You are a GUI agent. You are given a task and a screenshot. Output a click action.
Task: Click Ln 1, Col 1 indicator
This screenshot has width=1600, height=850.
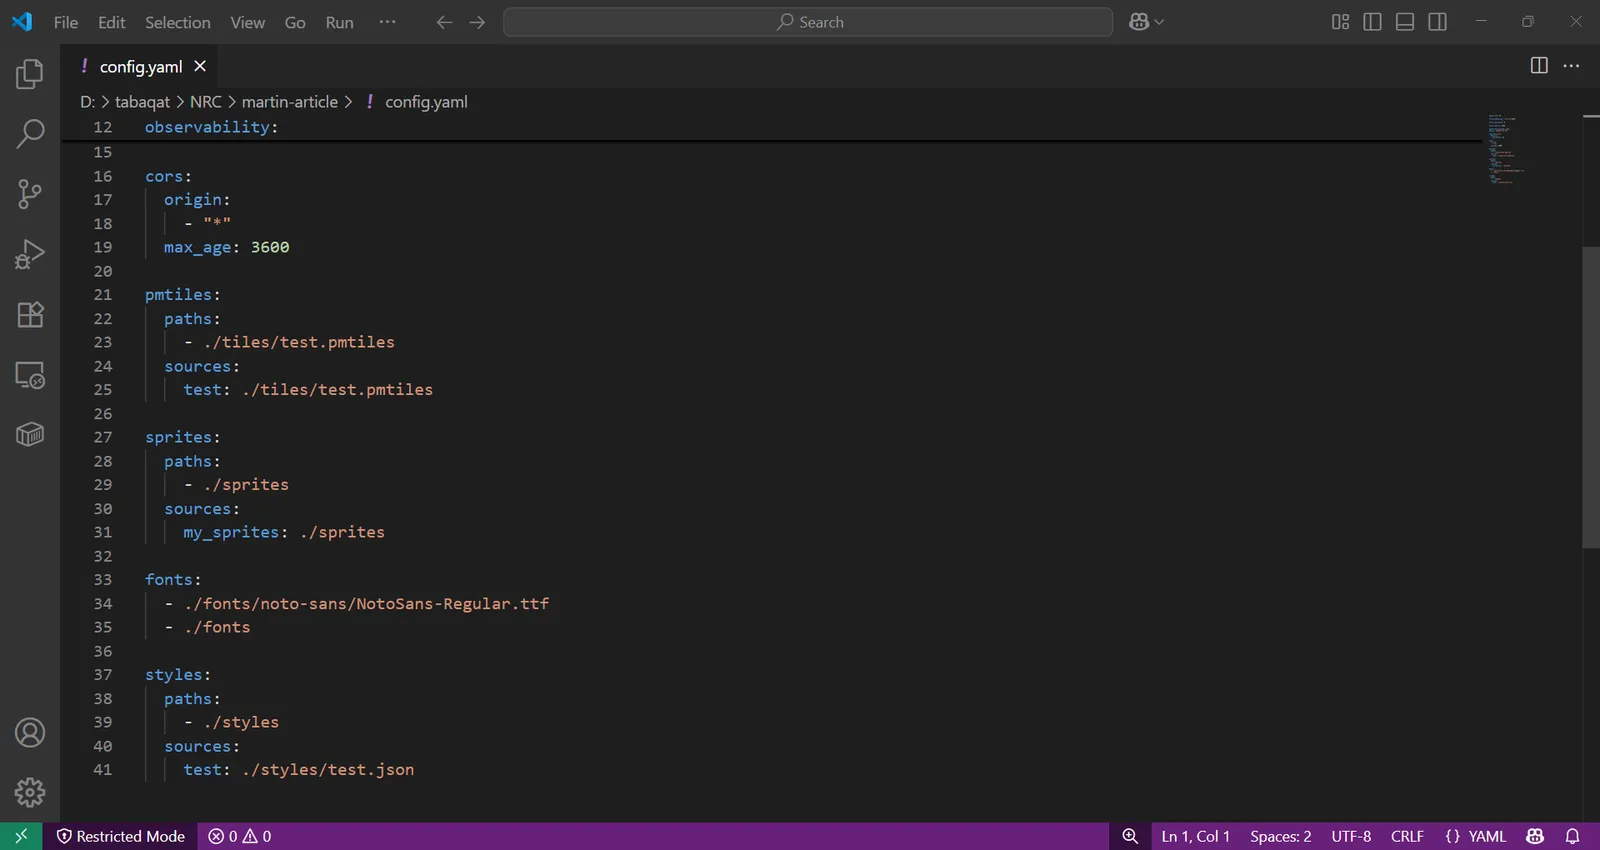(x=1196, y=836)
